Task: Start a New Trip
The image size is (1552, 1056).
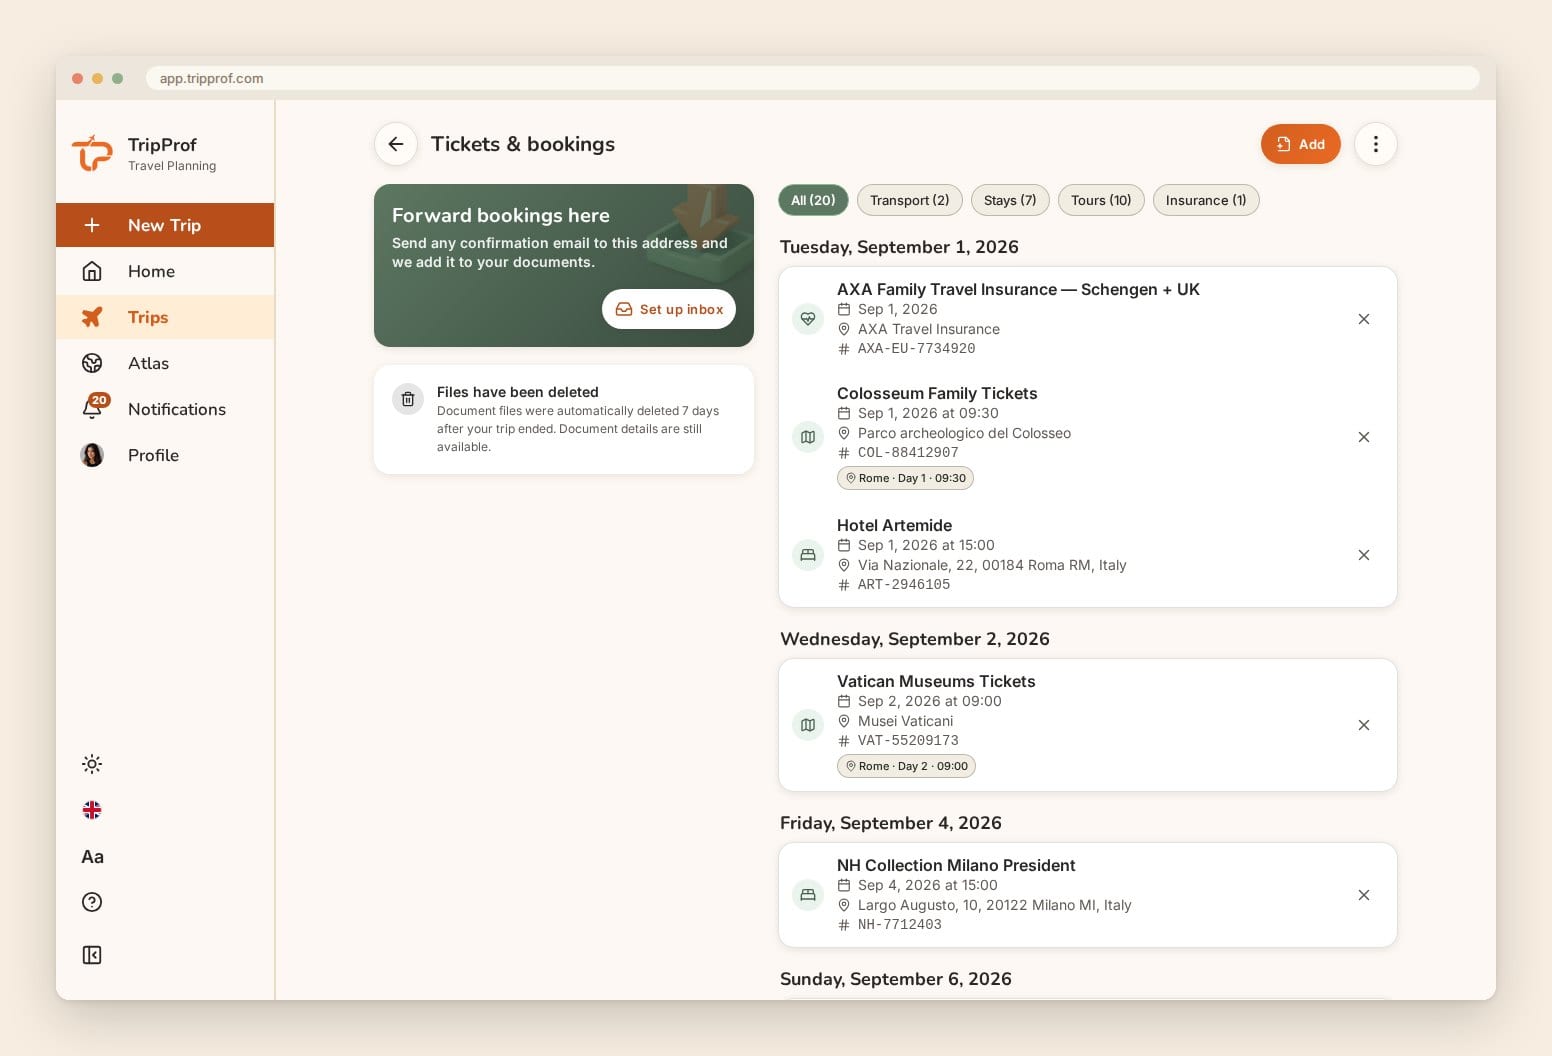Action: click(165, 225)
